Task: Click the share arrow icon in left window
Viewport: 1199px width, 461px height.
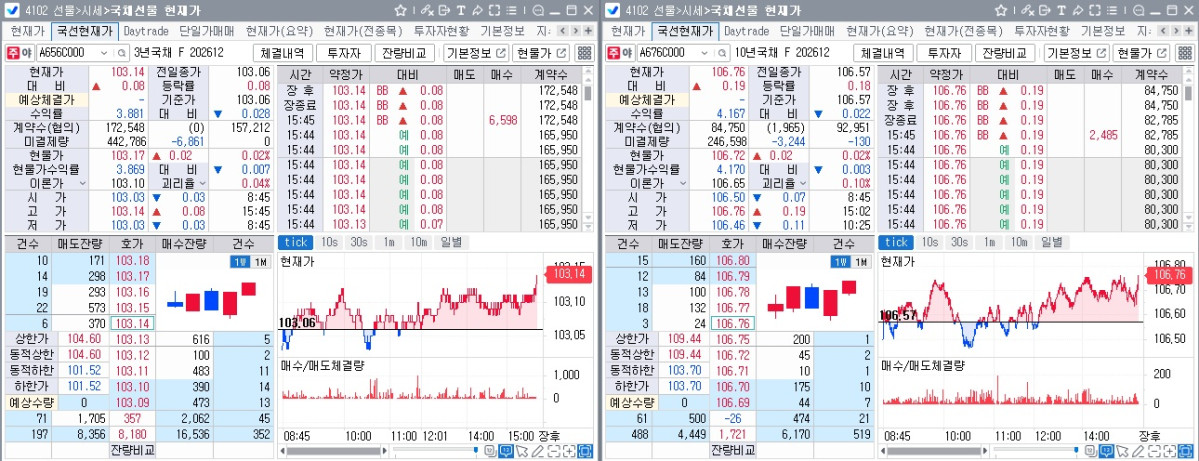Action: [x=478, y=11]
